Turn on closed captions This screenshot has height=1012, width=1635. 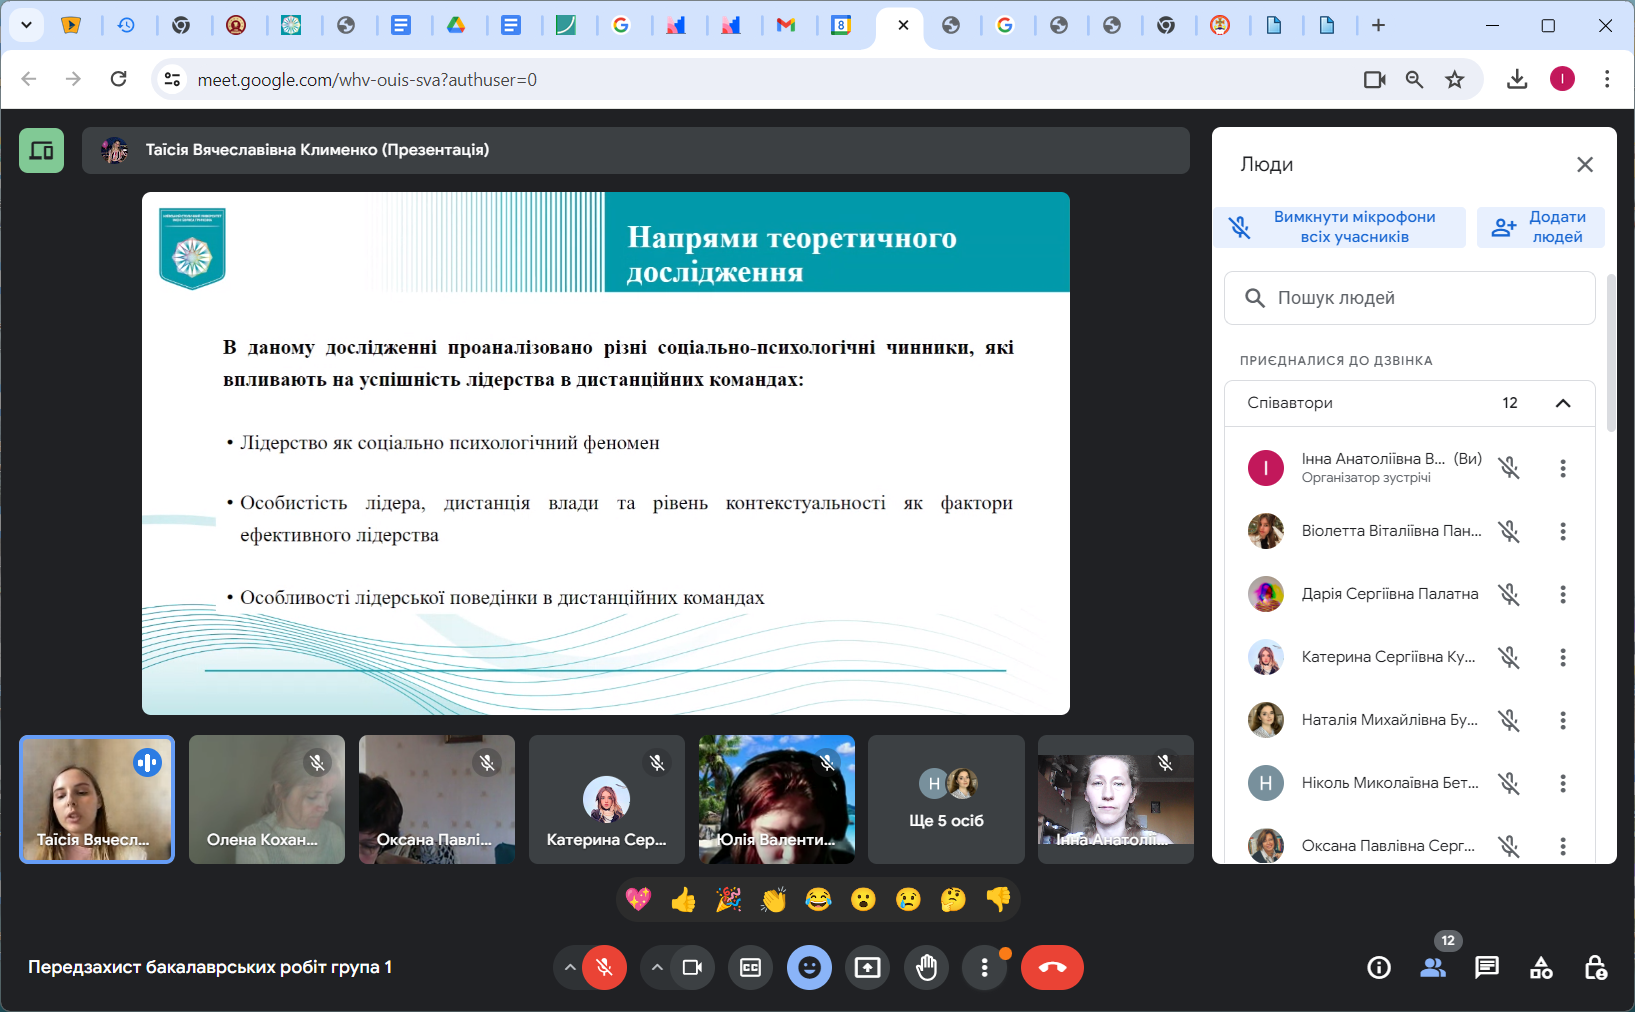pos(750,967)
